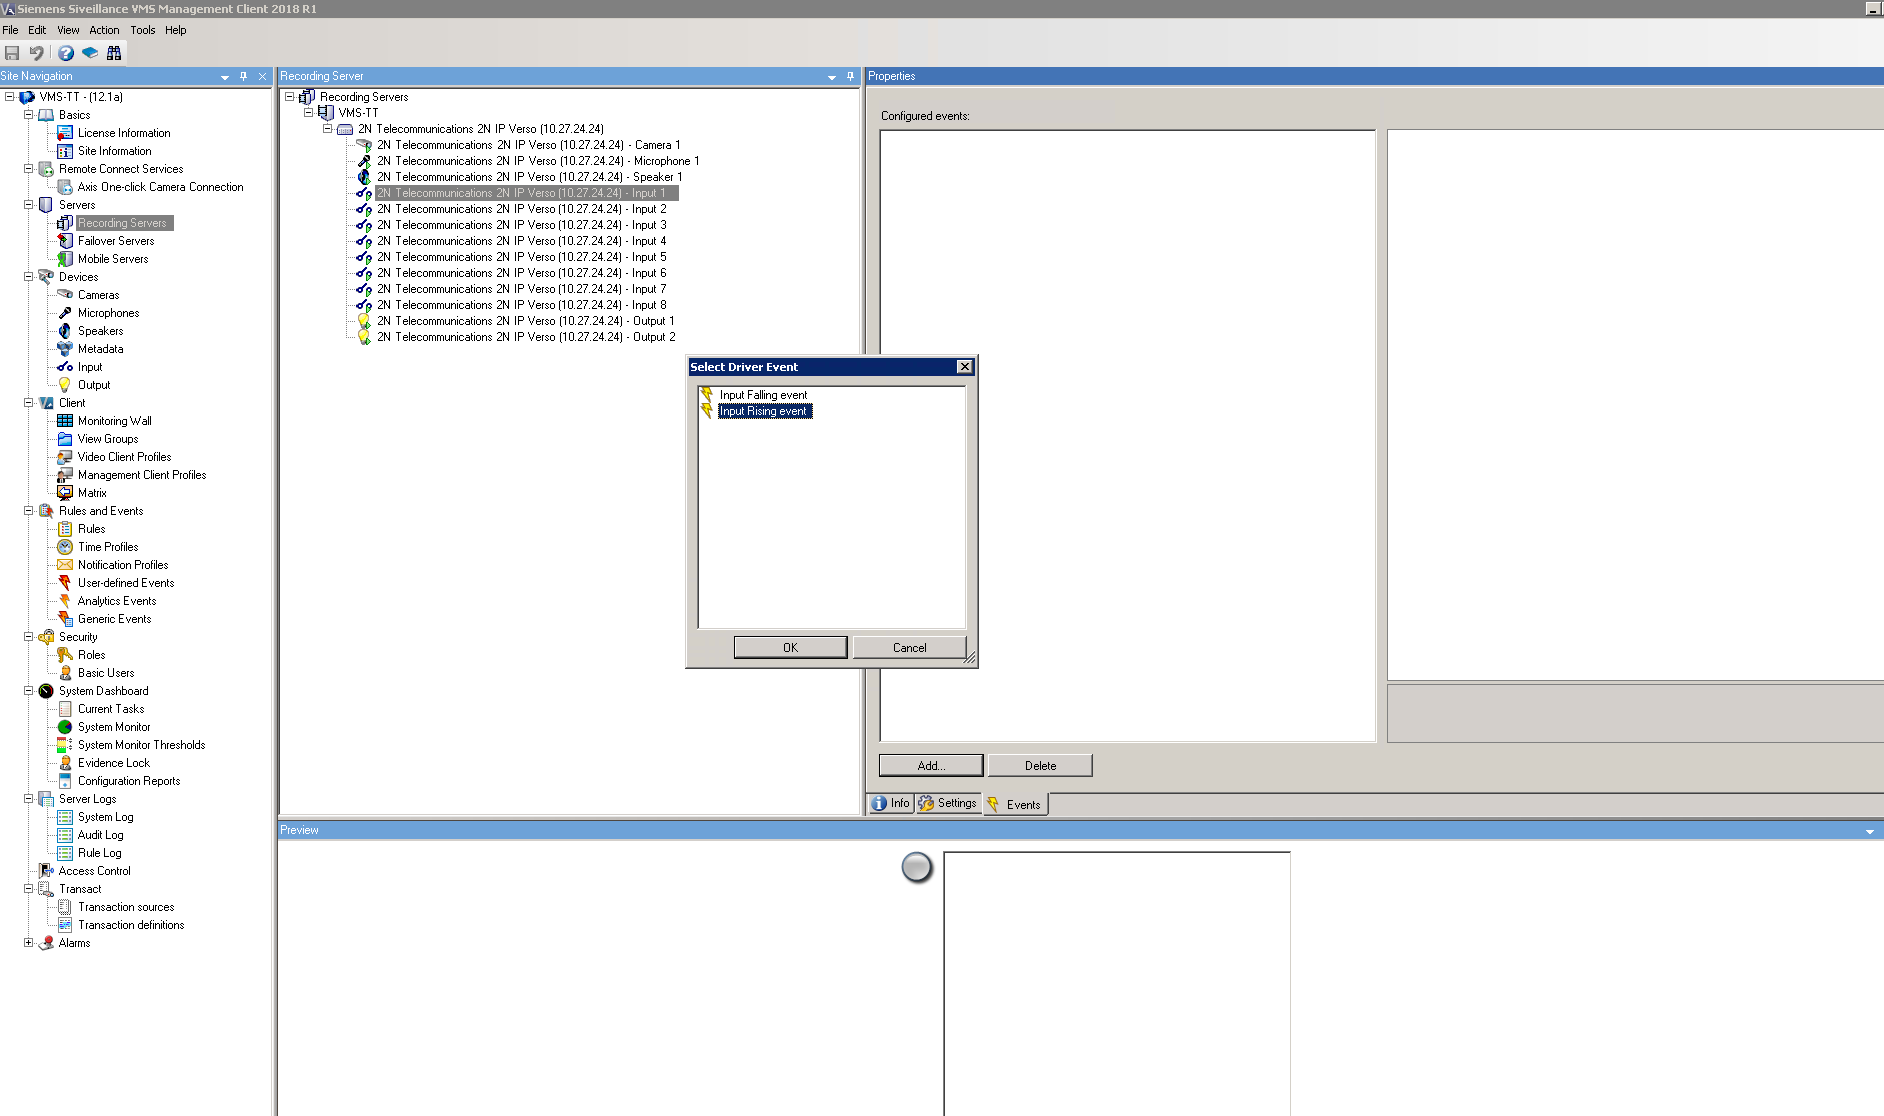Image resolution: width=1884 pixels, height=1116 pixels.
Task: Click the Camera 1 device icon
Action: 364,145
